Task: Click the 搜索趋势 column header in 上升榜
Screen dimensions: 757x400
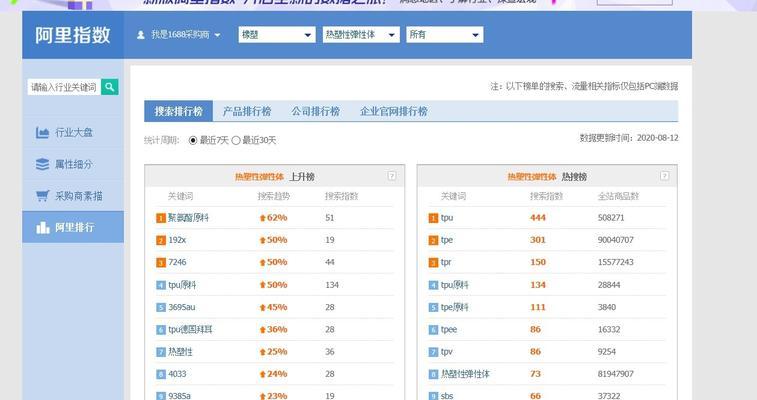Action: [274, 196]
